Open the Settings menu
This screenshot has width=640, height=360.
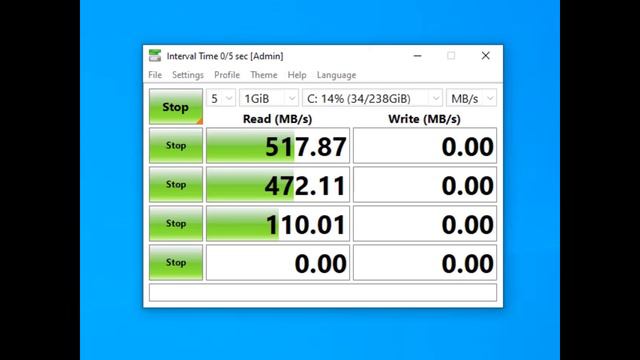tap(188, 75)
